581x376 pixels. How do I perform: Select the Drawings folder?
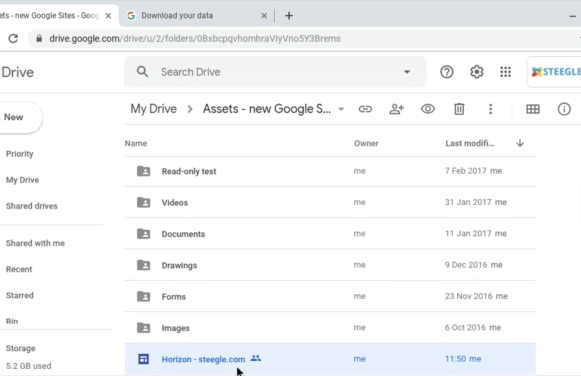pos(330,265)
